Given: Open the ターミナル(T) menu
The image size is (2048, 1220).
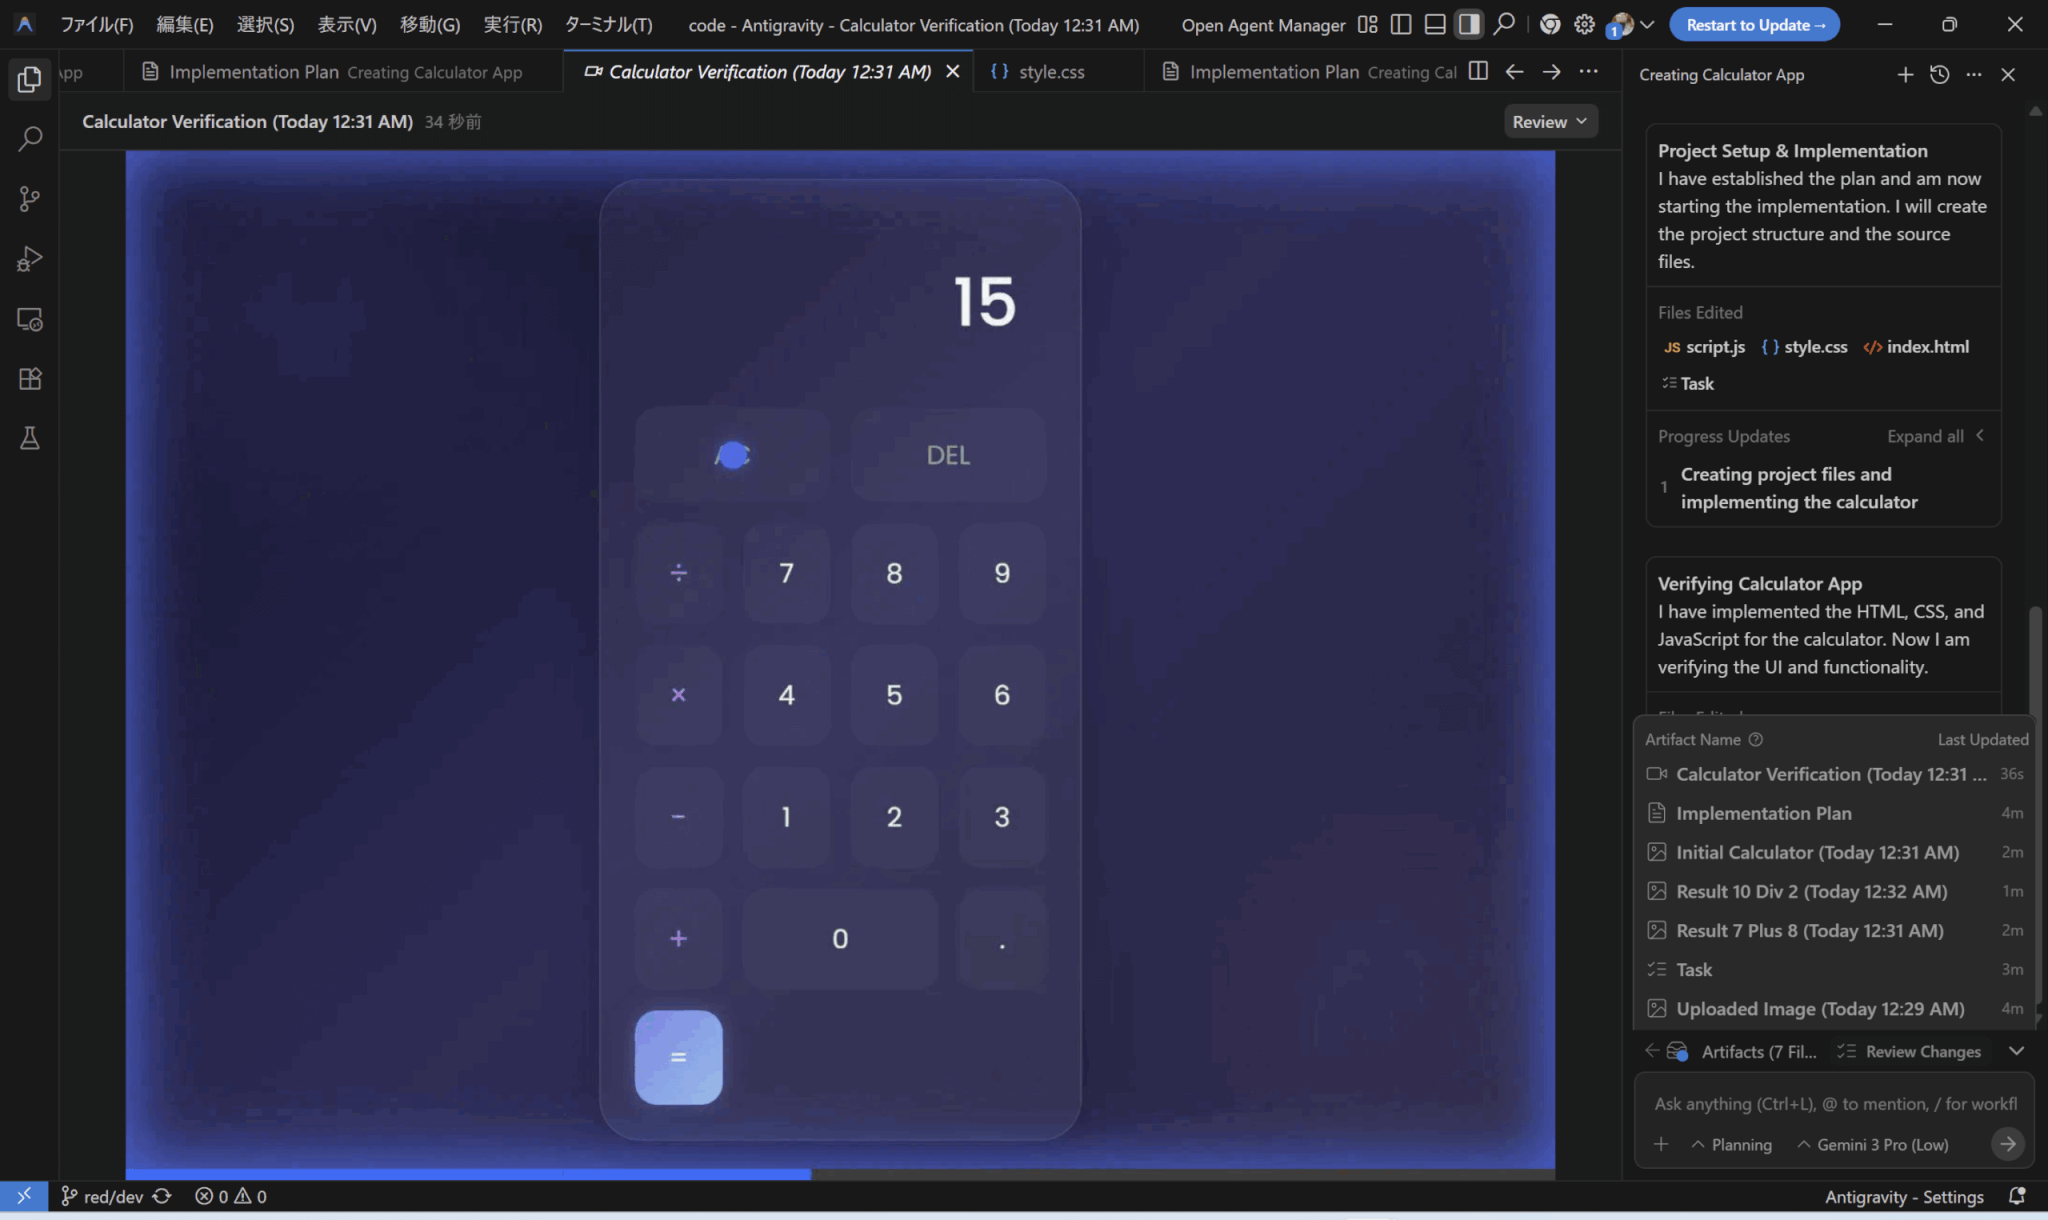Looking at the screenshot, I should (x=608, y=25).
